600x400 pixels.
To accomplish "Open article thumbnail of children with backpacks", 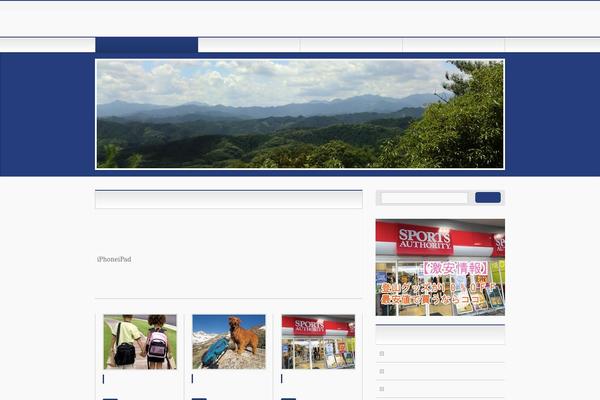I will (x=140, y=342).
